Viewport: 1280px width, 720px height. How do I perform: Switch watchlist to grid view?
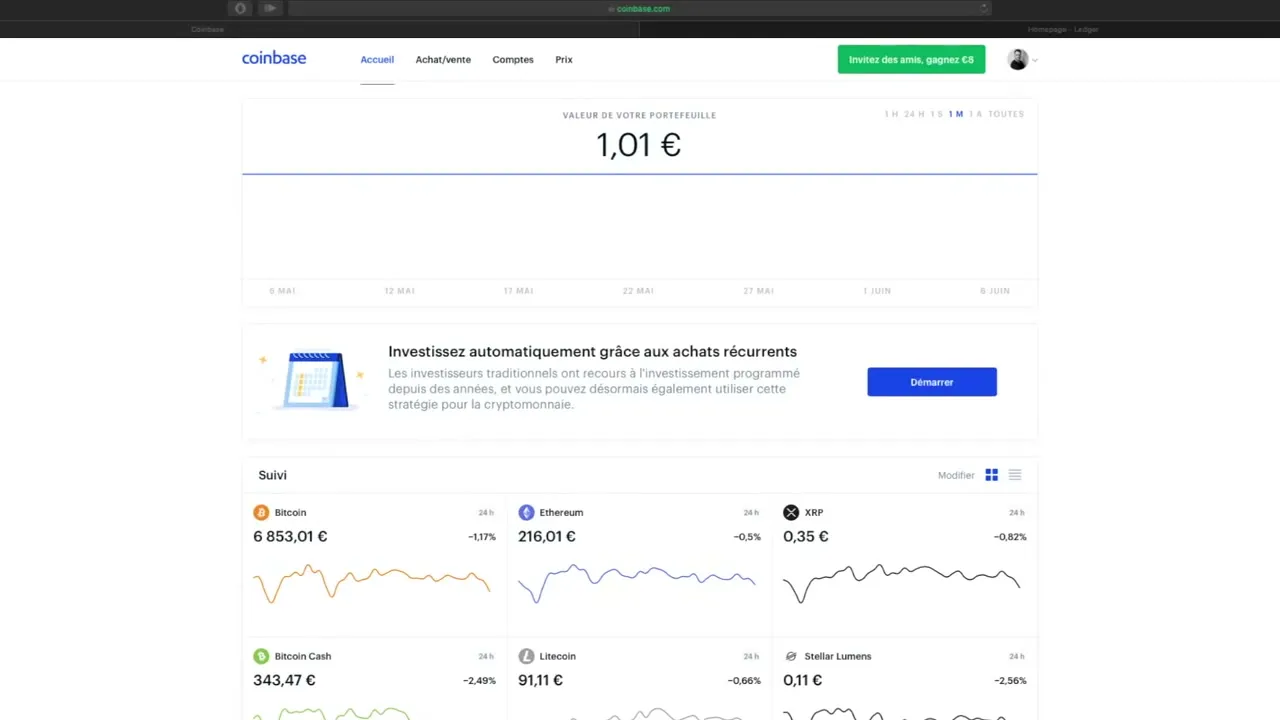pos(991,475)
